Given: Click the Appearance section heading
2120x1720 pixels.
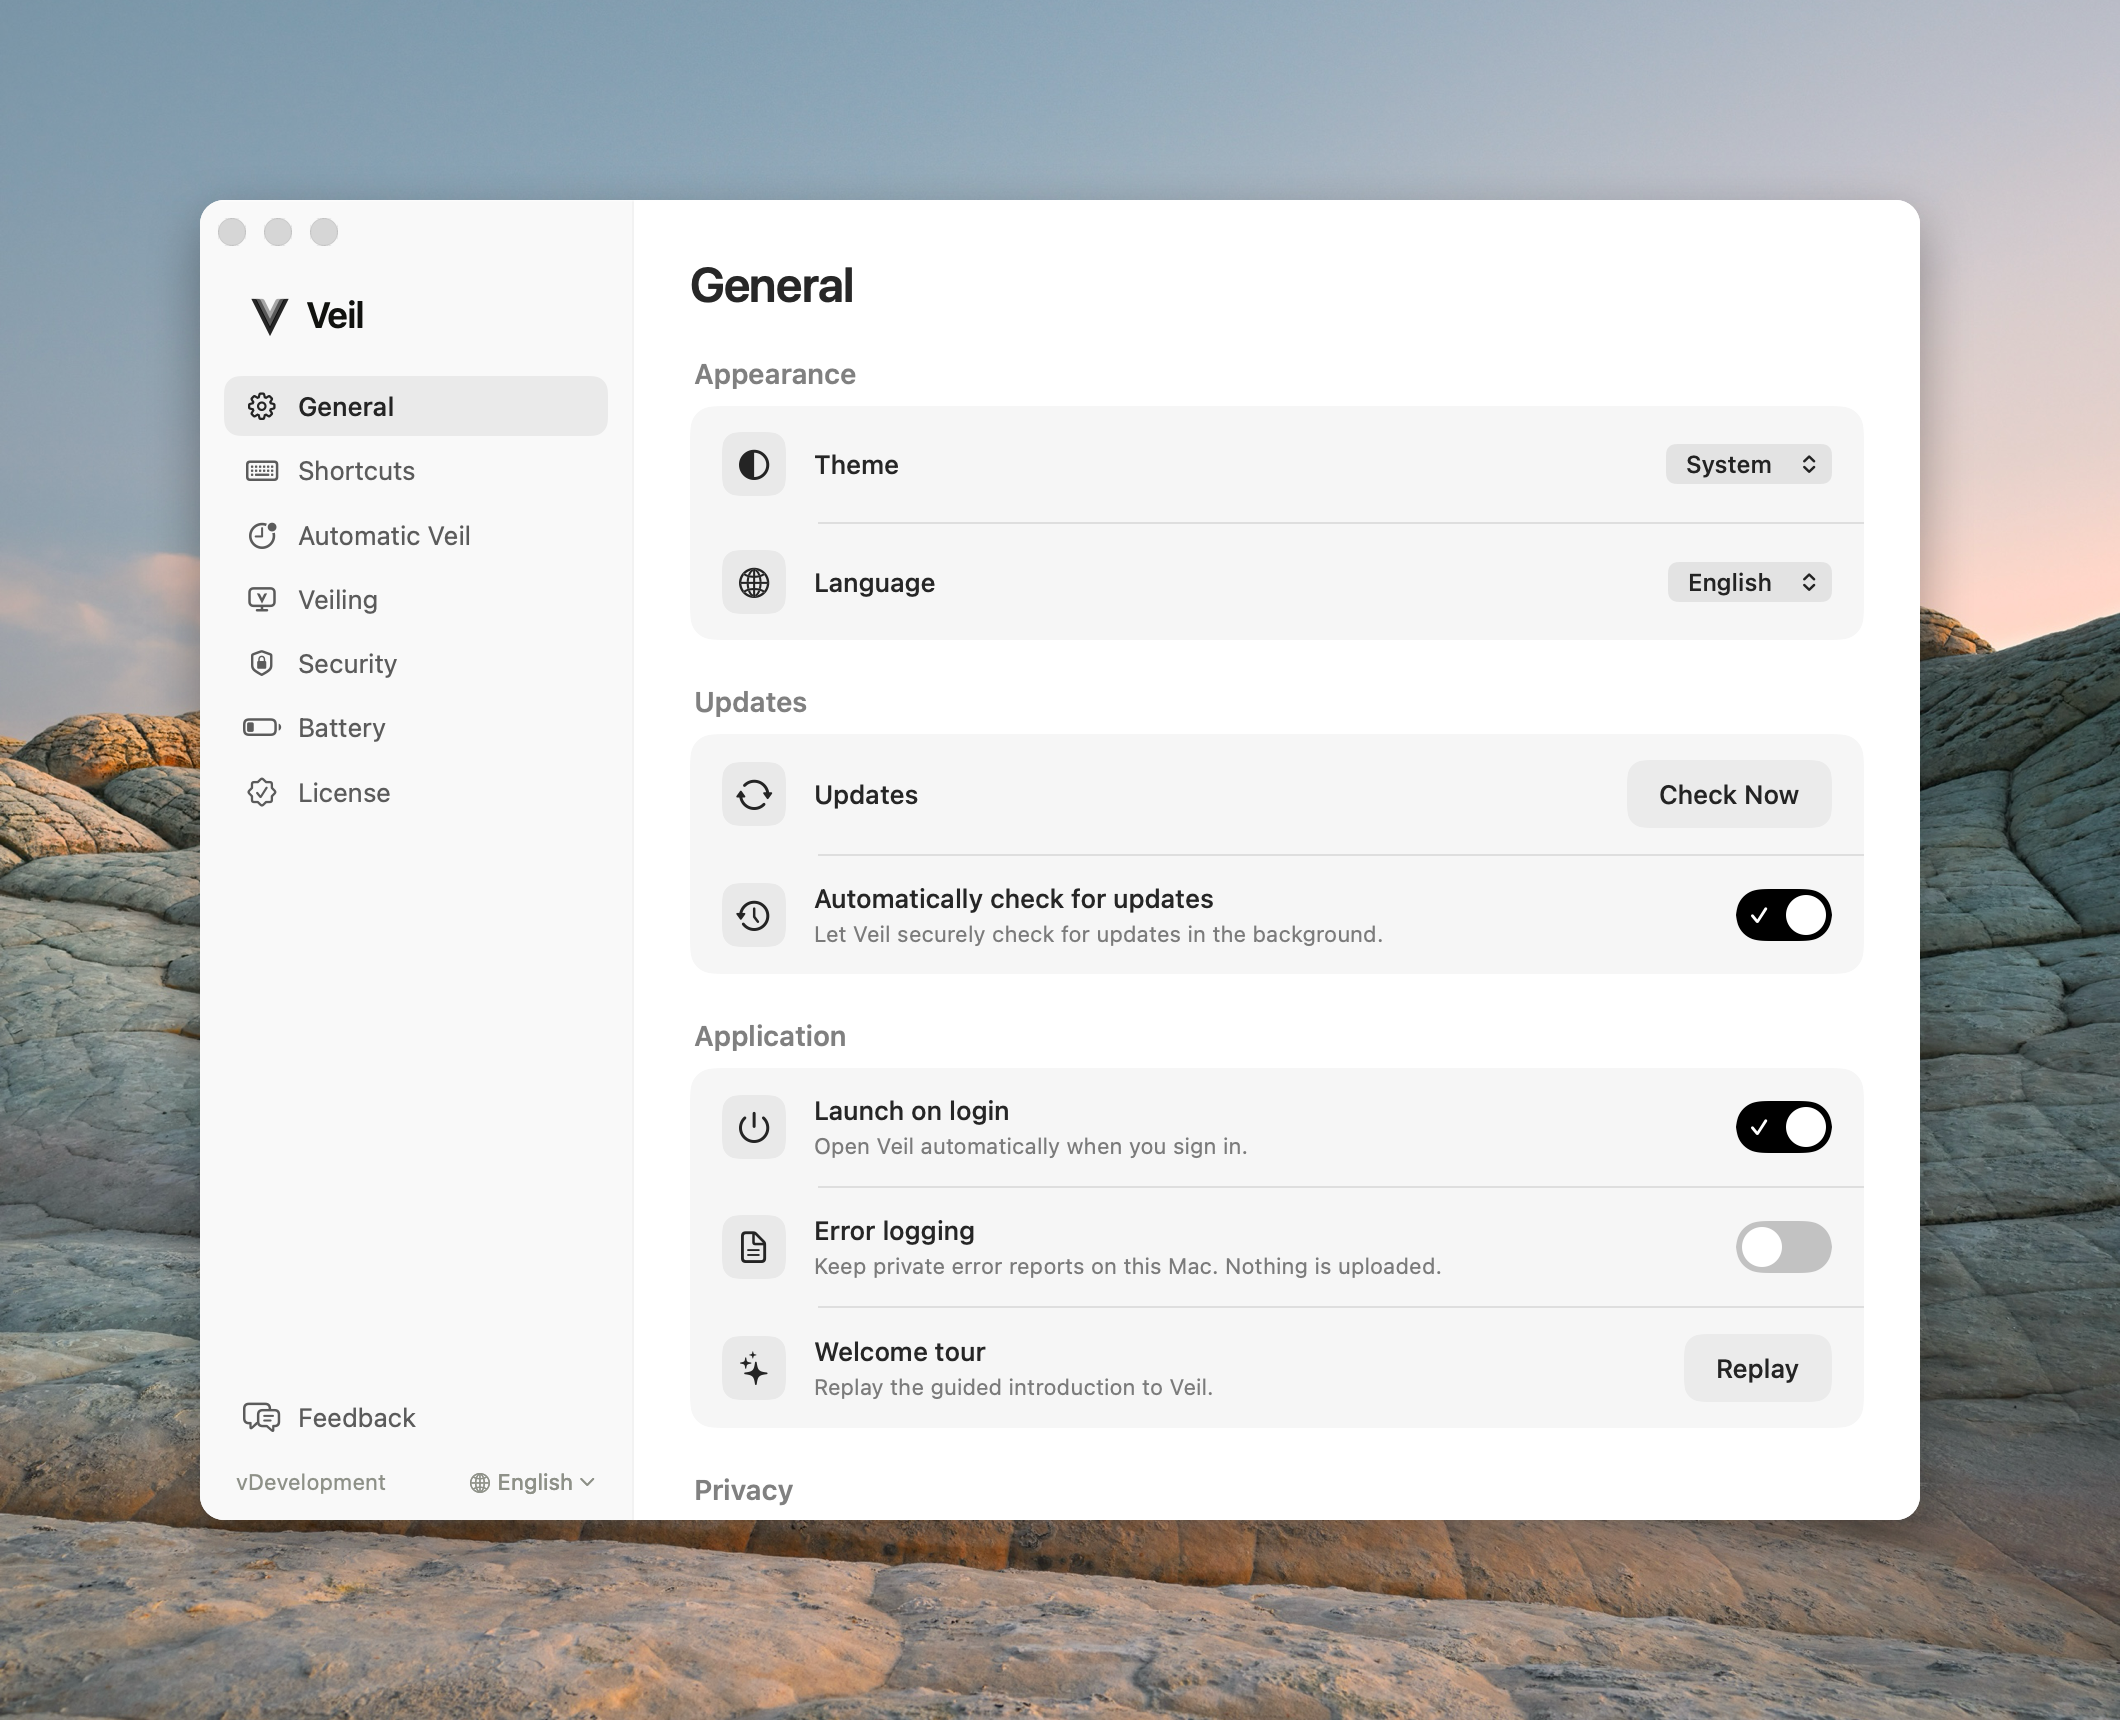Looking at the screenshot, I should [775, 374].
